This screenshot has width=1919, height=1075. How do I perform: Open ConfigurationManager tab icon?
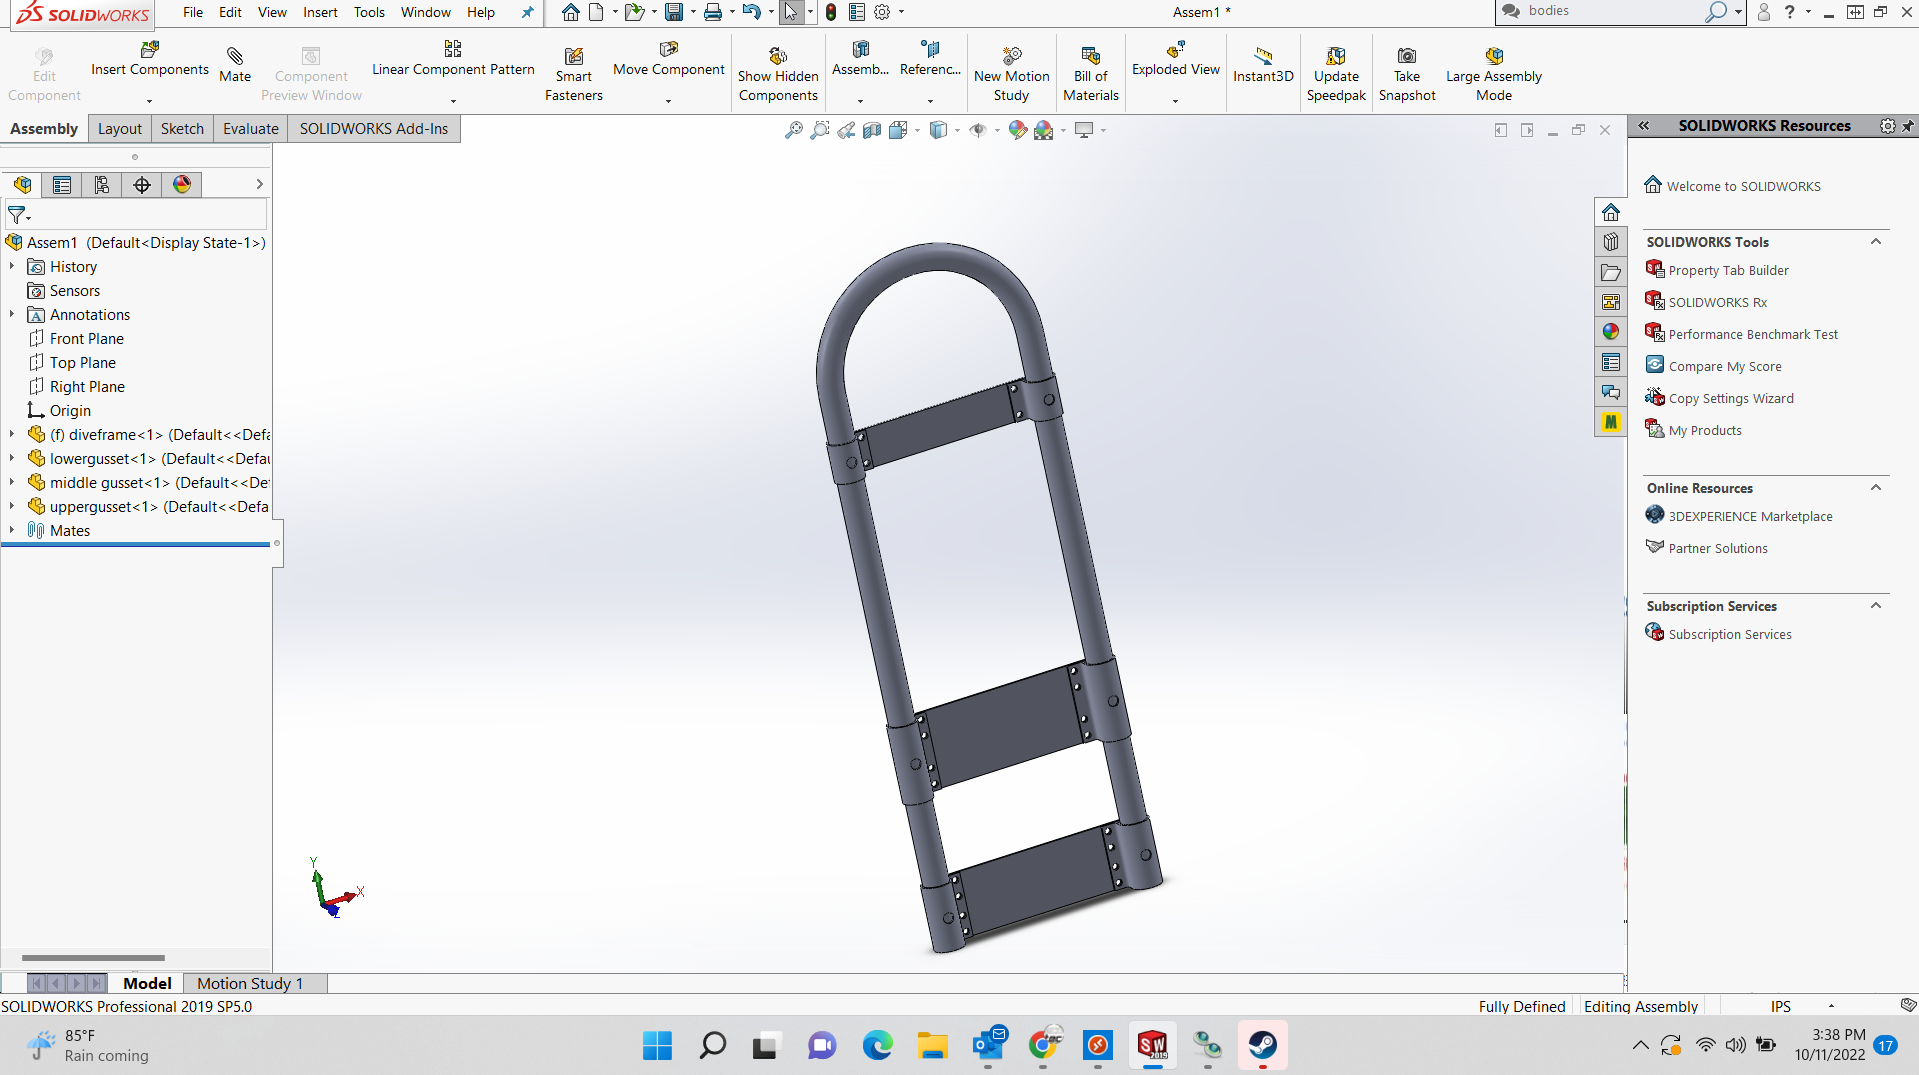(x=102, y=184)
